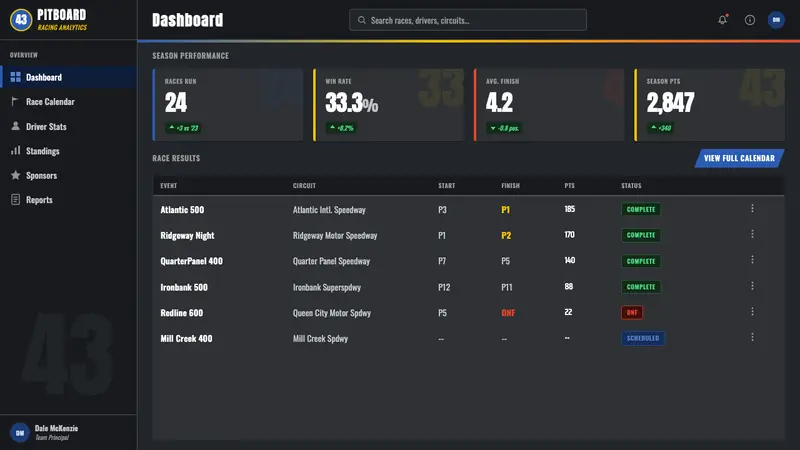Select the Season Pts stat card

(x=710, y=105)
